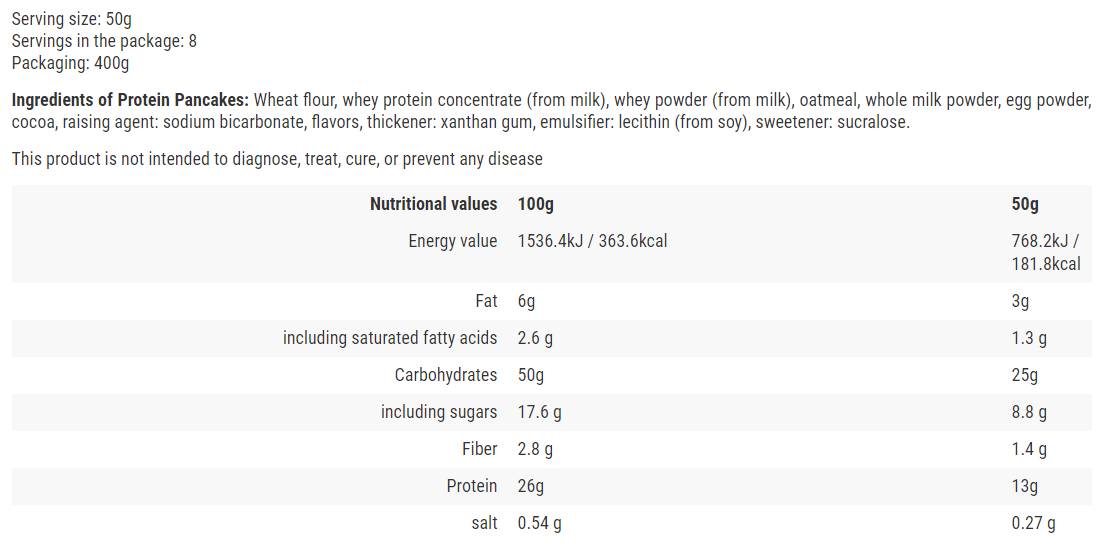Click the "768.2kJ / 181.8kcal" energy cell
The height and width of the screenshot is (549, 1103).
[x=1046, y=252]
